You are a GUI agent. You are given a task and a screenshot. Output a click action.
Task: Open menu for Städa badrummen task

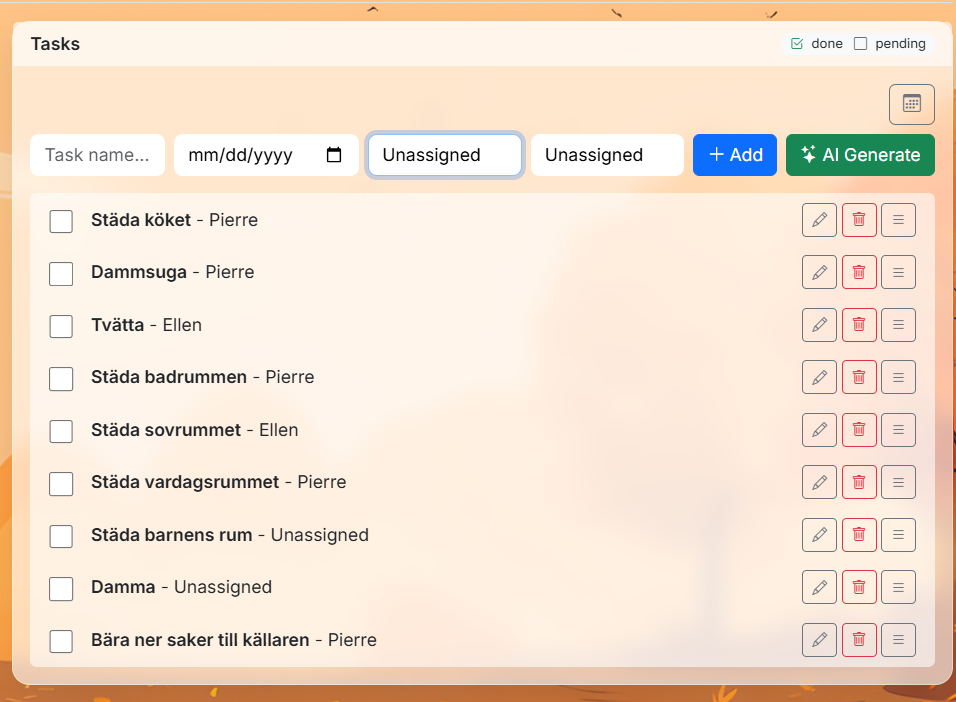click(x=898, y=377)
